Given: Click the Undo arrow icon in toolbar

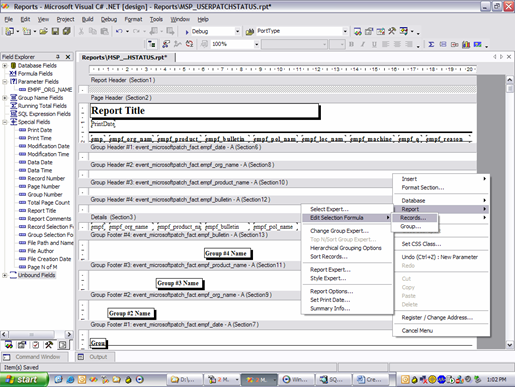Looking at the screenshot, I should click(119, 31).
